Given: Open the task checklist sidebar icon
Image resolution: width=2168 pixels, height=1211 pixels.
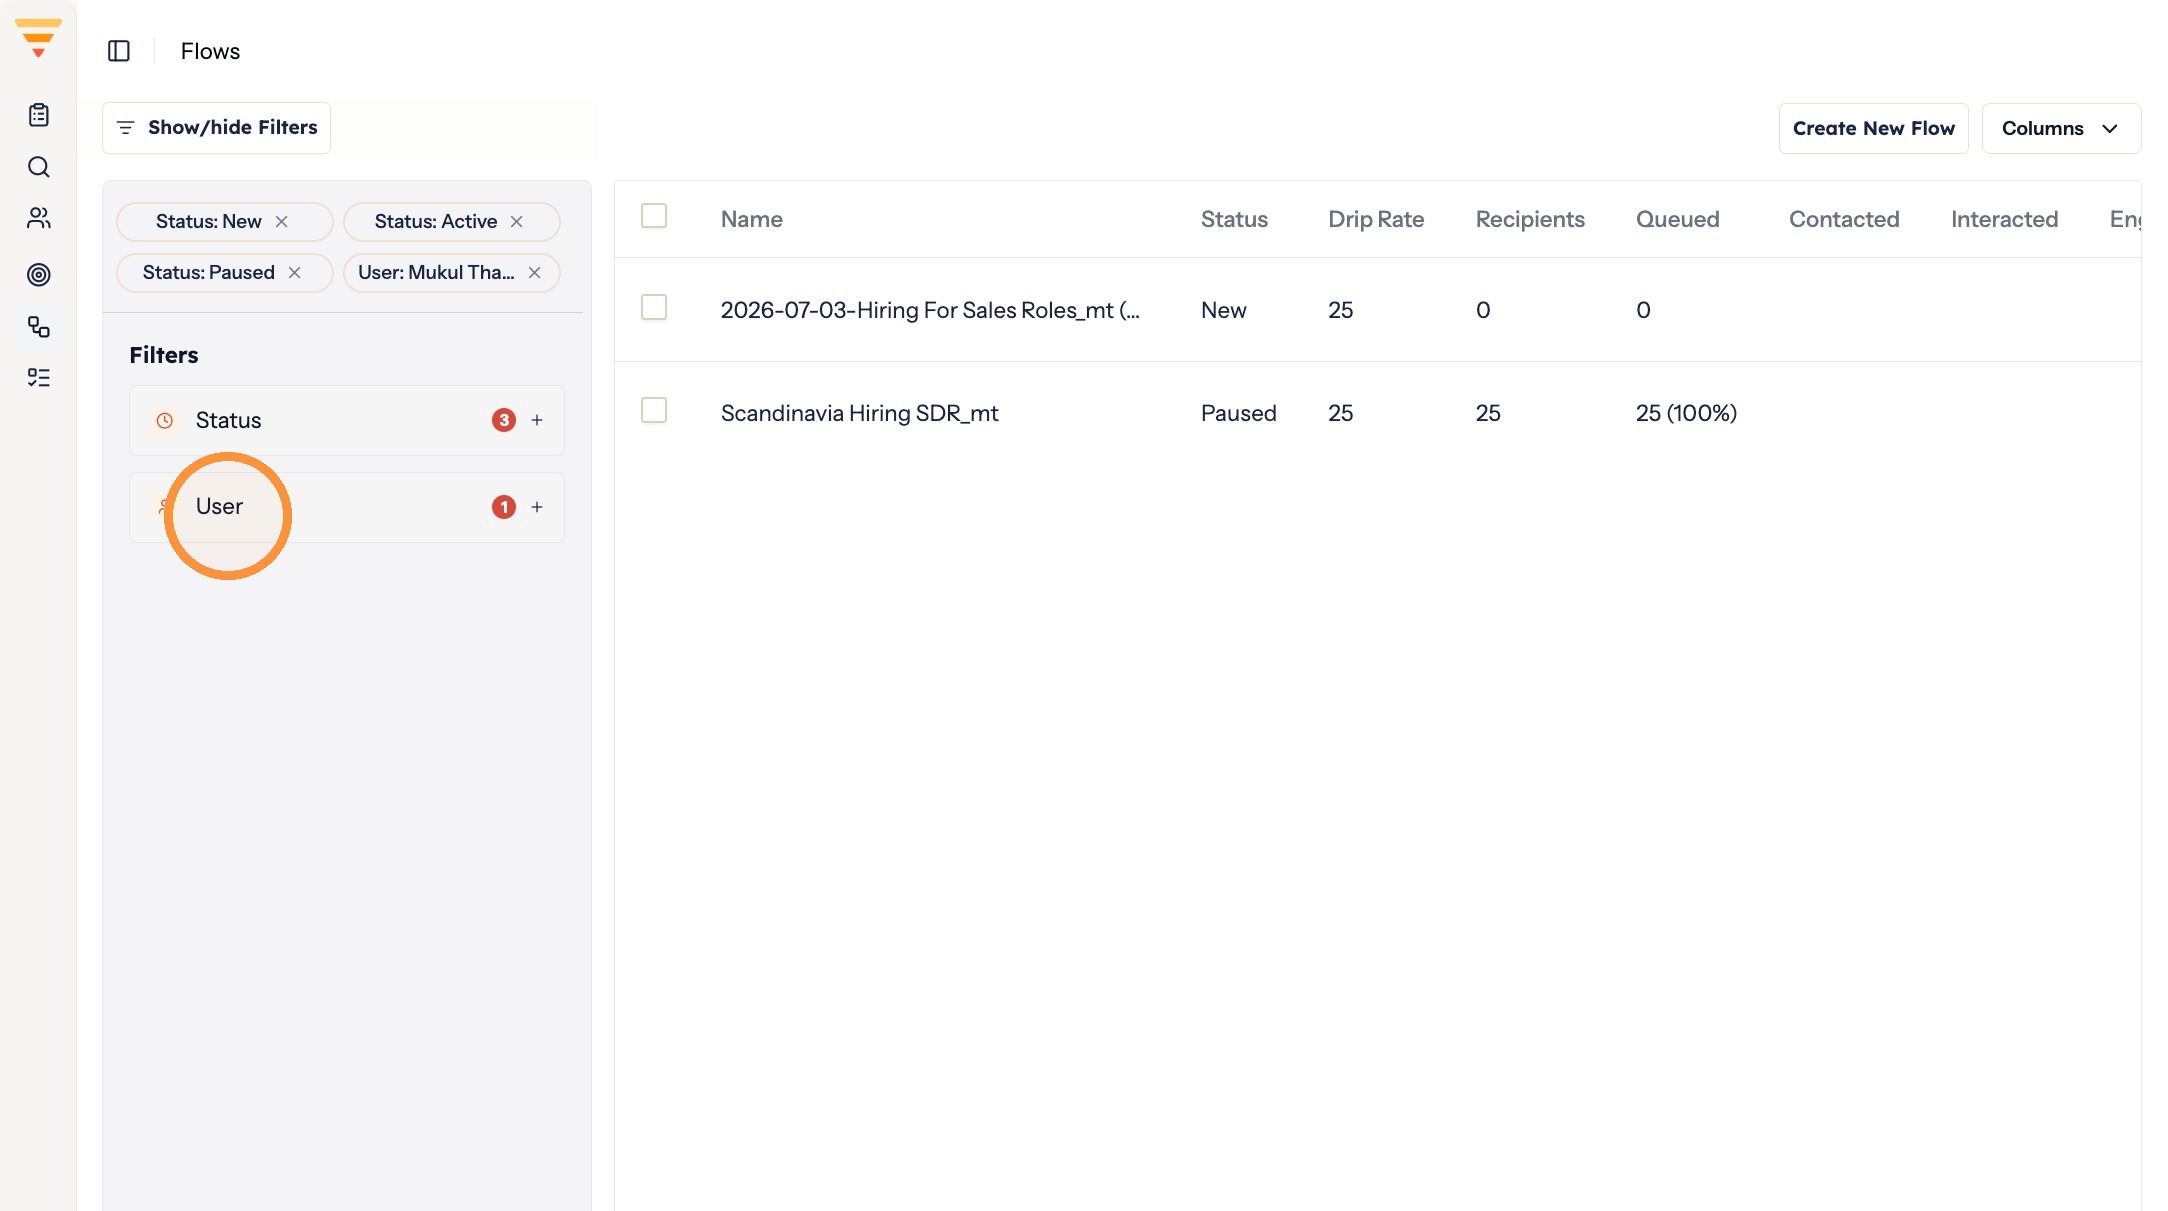Looking at the screenshot, I should (x=39, y=377).
